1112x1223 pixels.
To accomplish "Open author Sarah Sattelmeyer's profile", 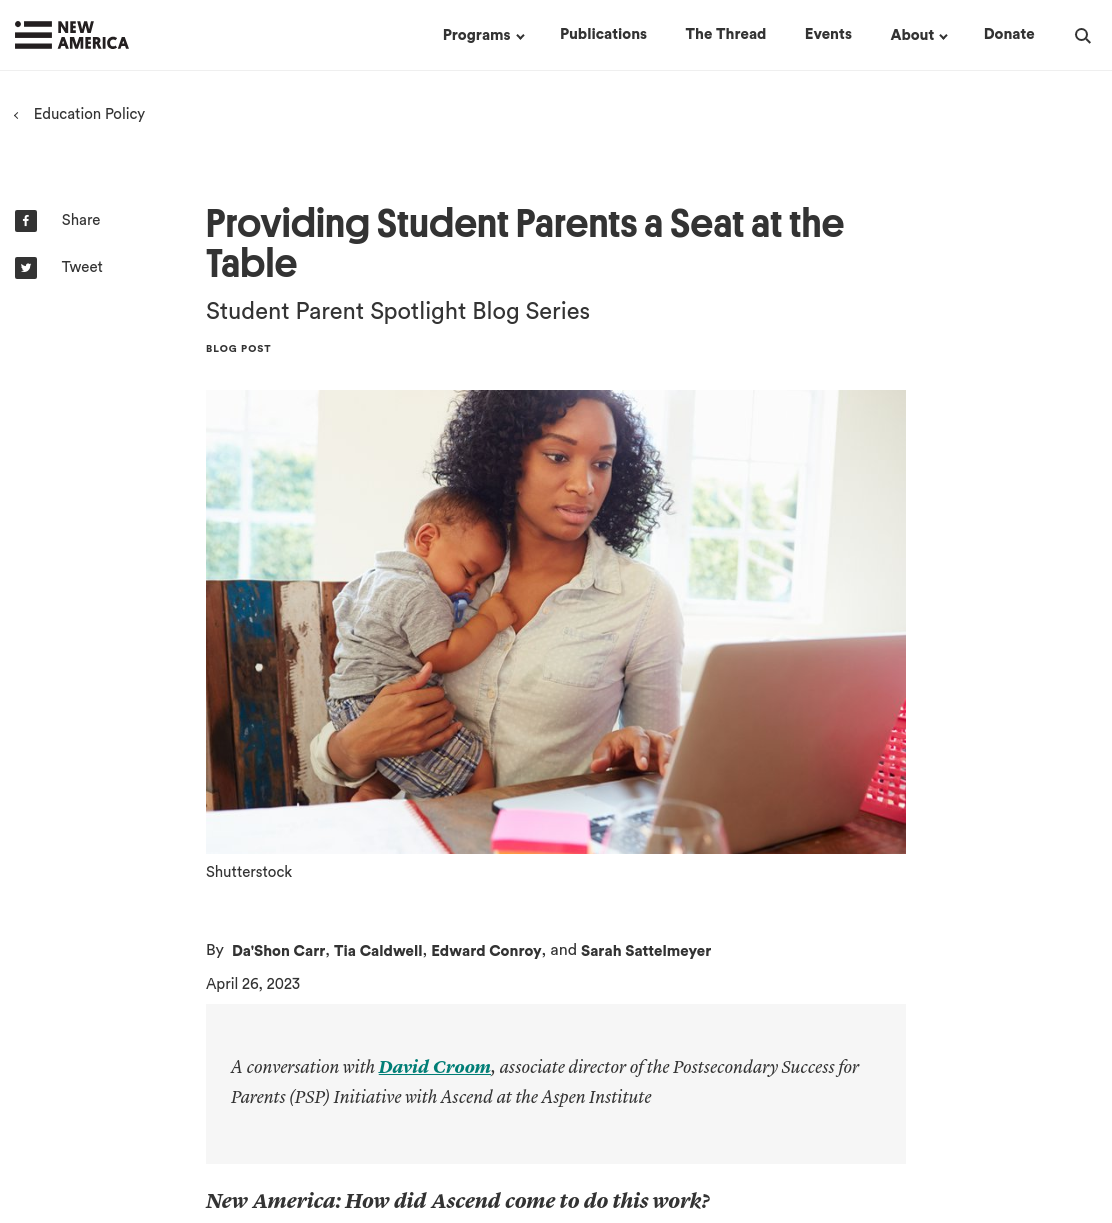I will (646, 951).
